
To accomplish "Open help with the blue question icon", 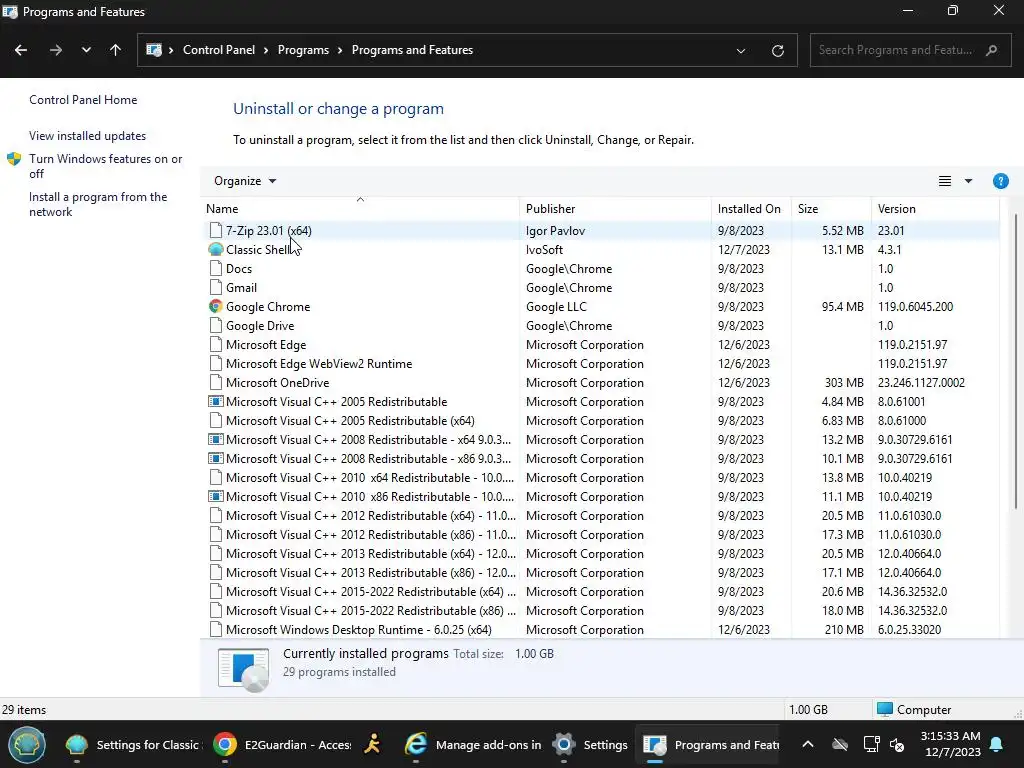I will [1000, 181].
